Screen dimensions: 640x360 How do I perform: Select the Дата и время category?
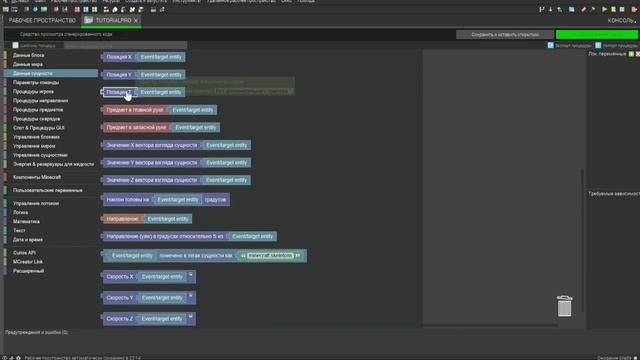(x=28, y=240)
